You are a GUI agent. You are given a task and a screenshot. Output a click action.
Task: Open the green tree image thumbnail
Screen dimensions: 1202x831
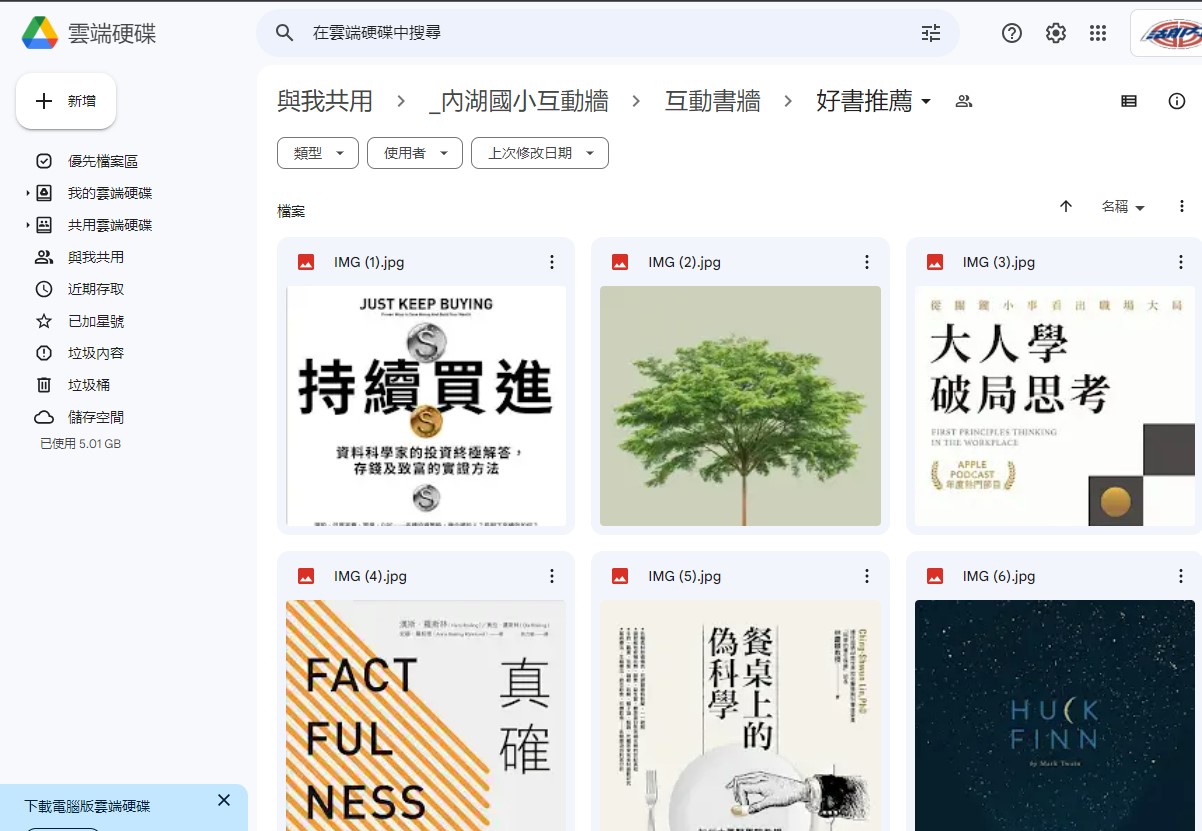(740, 406)
